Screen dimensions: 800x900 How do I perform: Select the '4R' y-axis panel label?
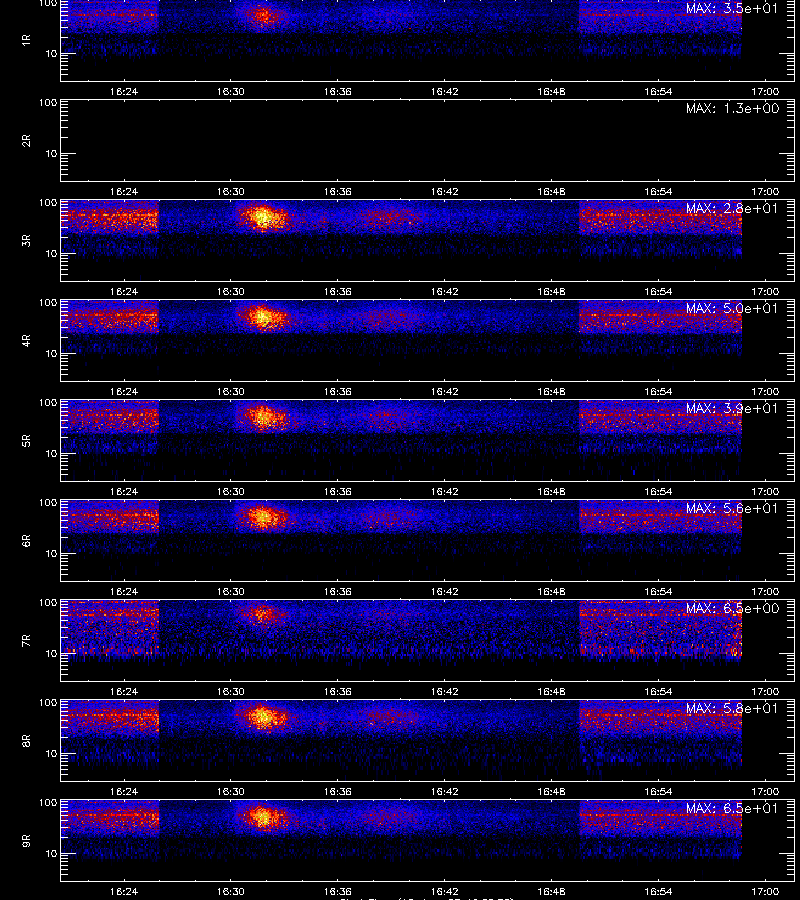[x=26, y=340]
